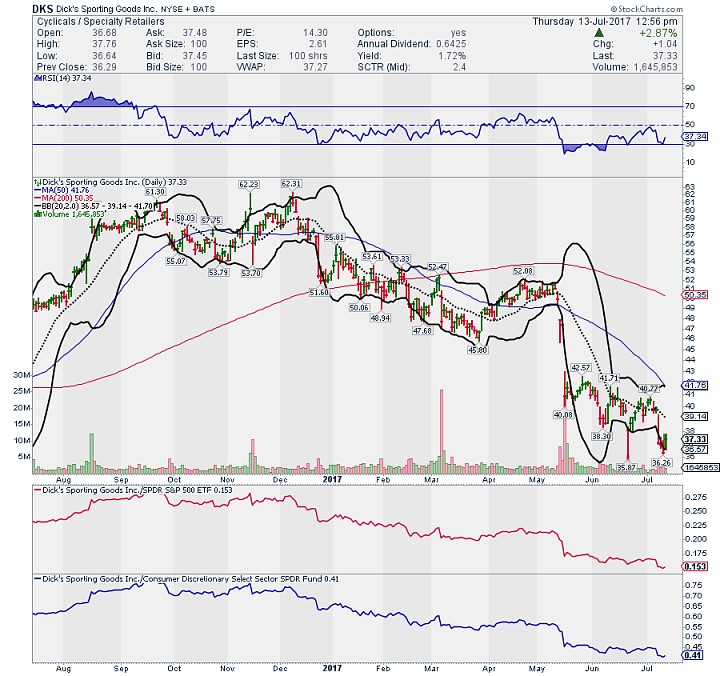The image size is (720, 676).
Task: Click the 52.47 price annotation
Action: [x=437, y=267]
